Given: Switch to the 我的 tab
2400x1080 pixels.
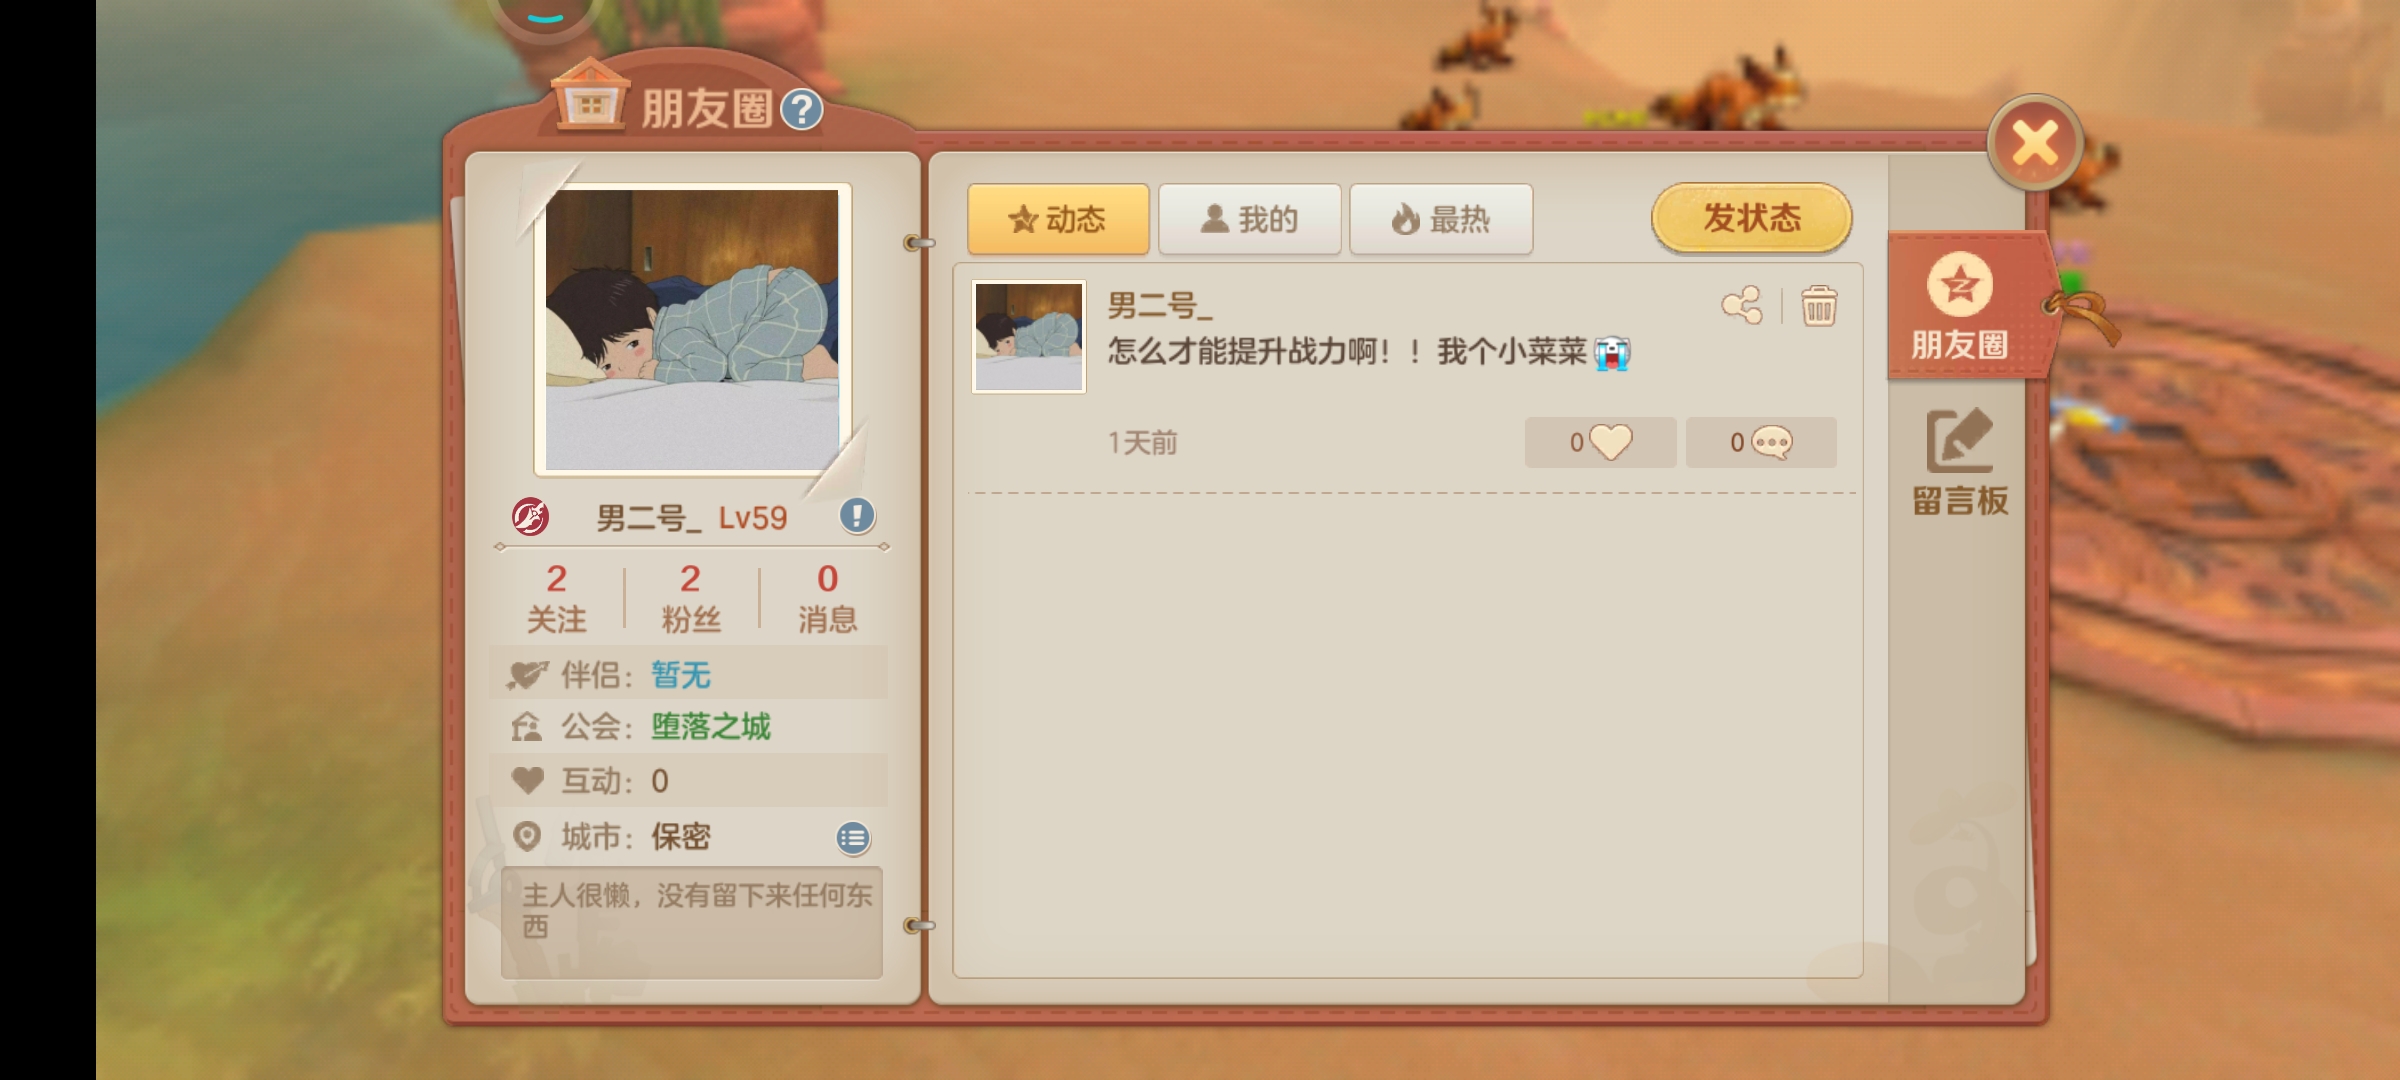Looking at the screenshot, I should tap(1250, 219).
